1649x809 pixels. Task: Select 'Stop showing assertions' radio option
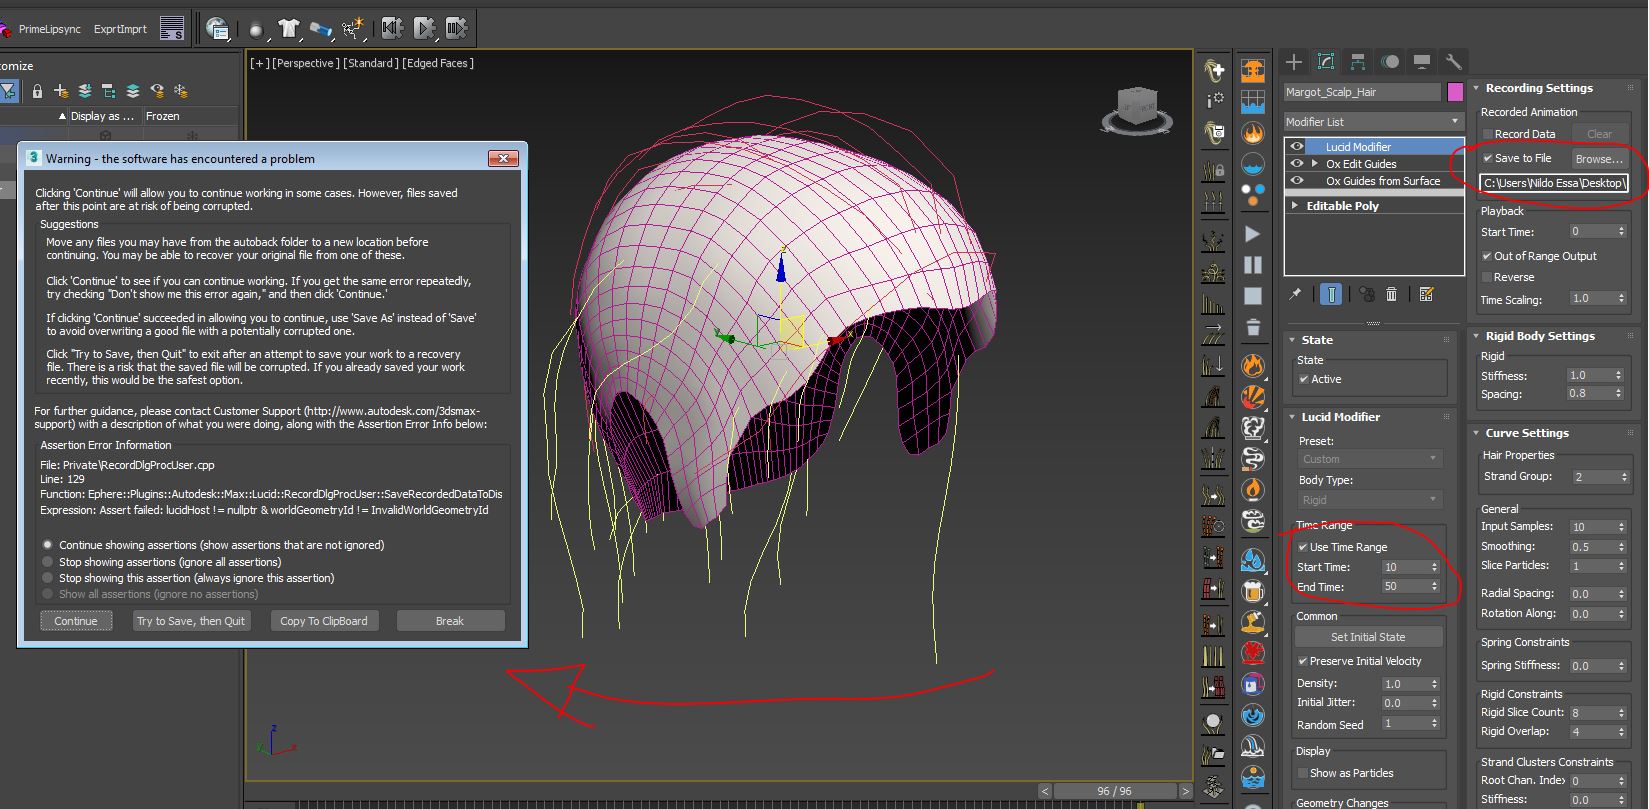click(47, 562)
